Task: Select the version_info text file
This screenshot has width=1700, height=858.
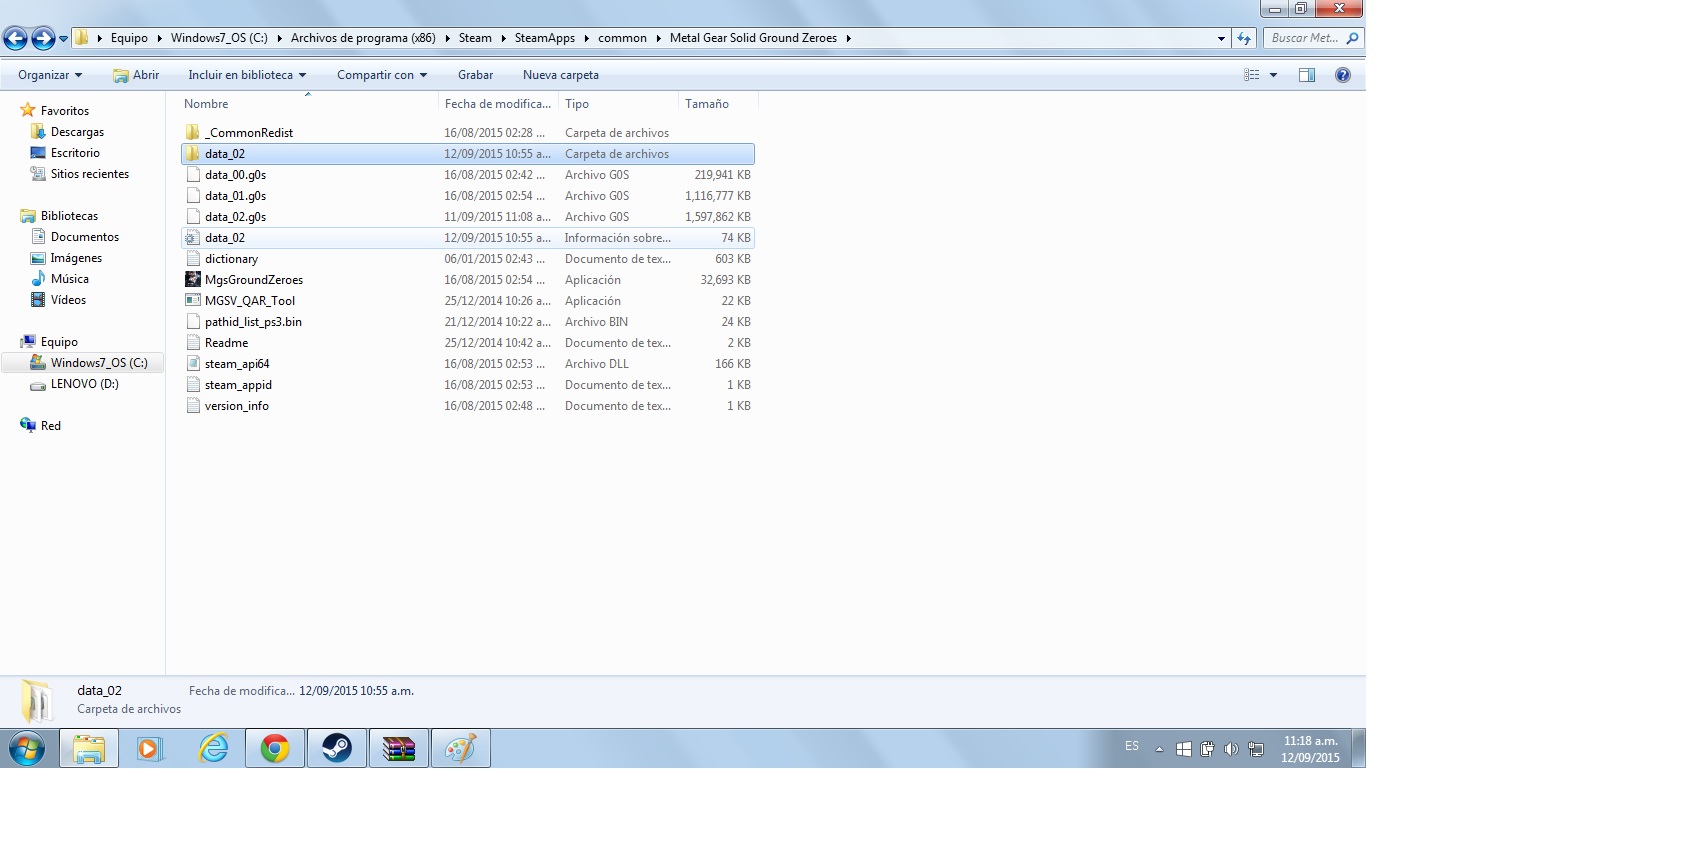Action: tap(467, 406)
